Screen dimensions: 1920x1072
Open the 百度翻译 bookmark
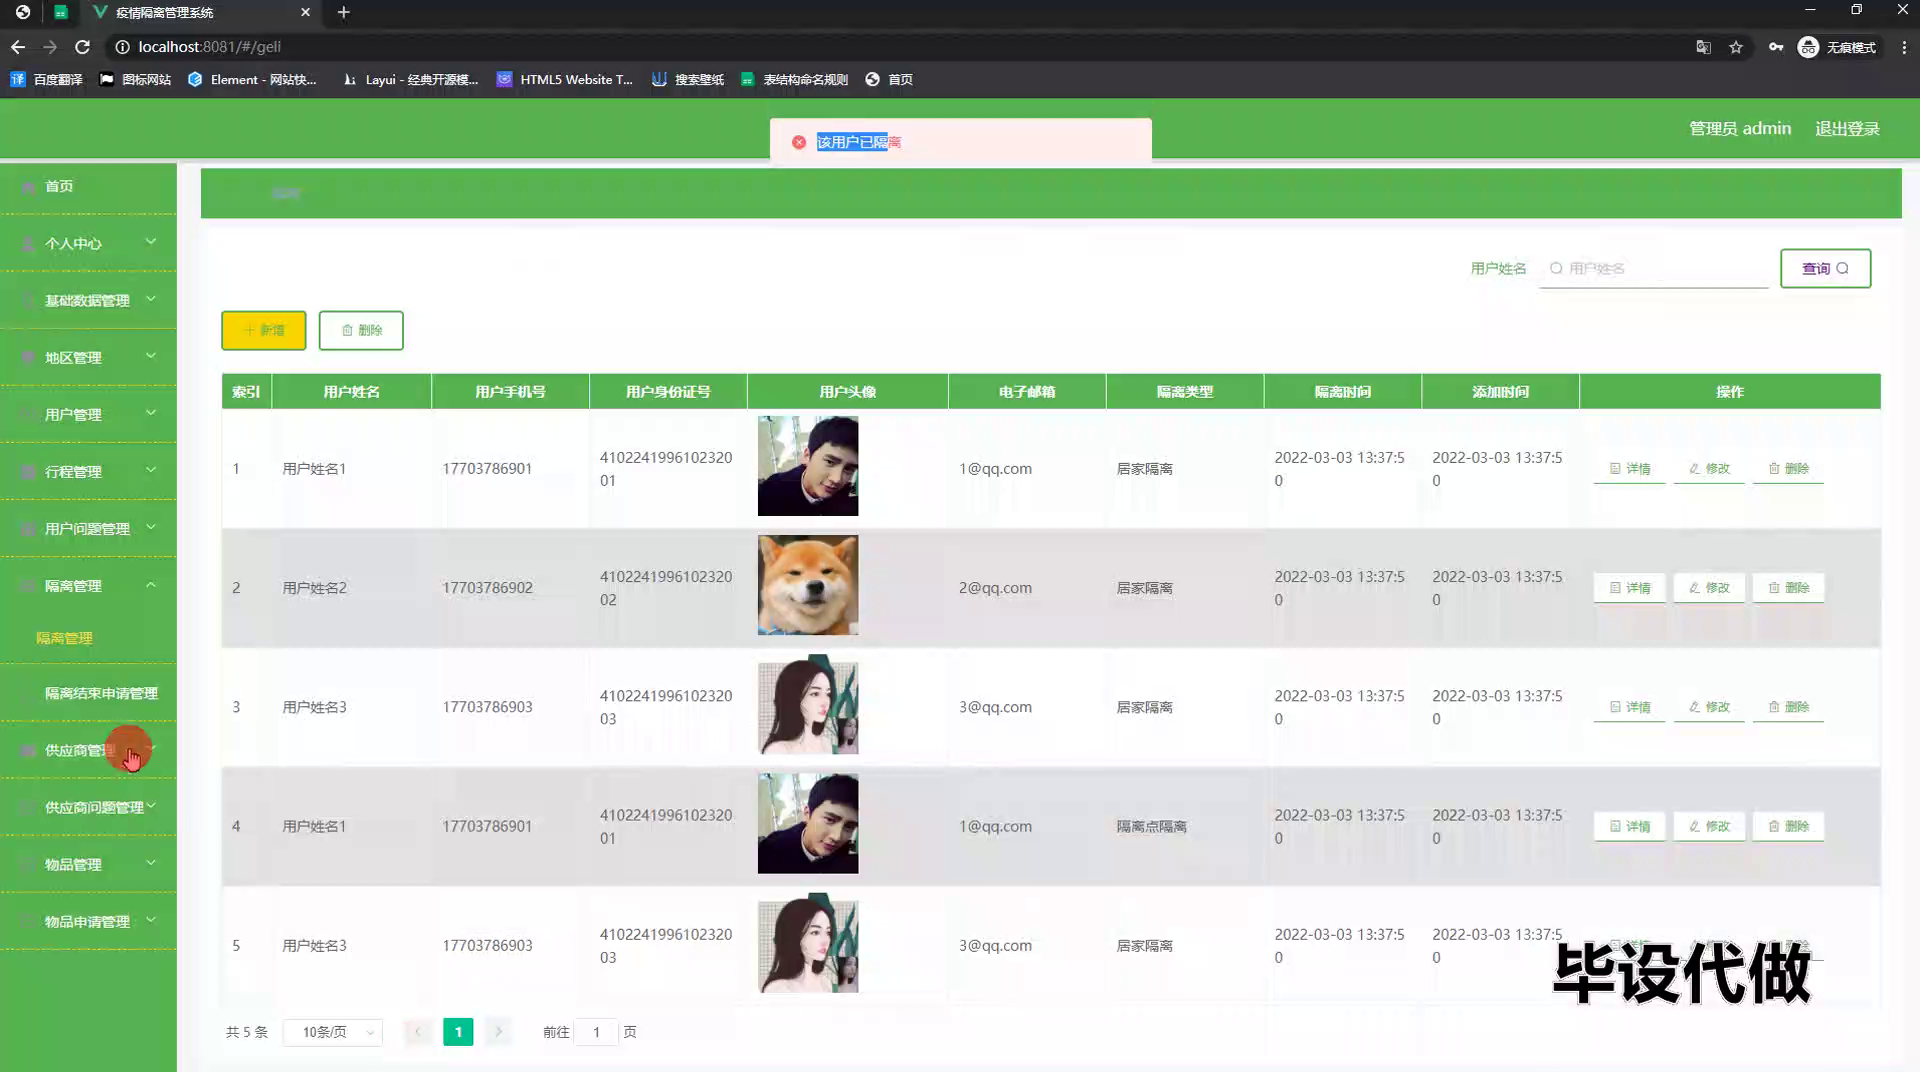pyautogui.click(x=46, y=79)
